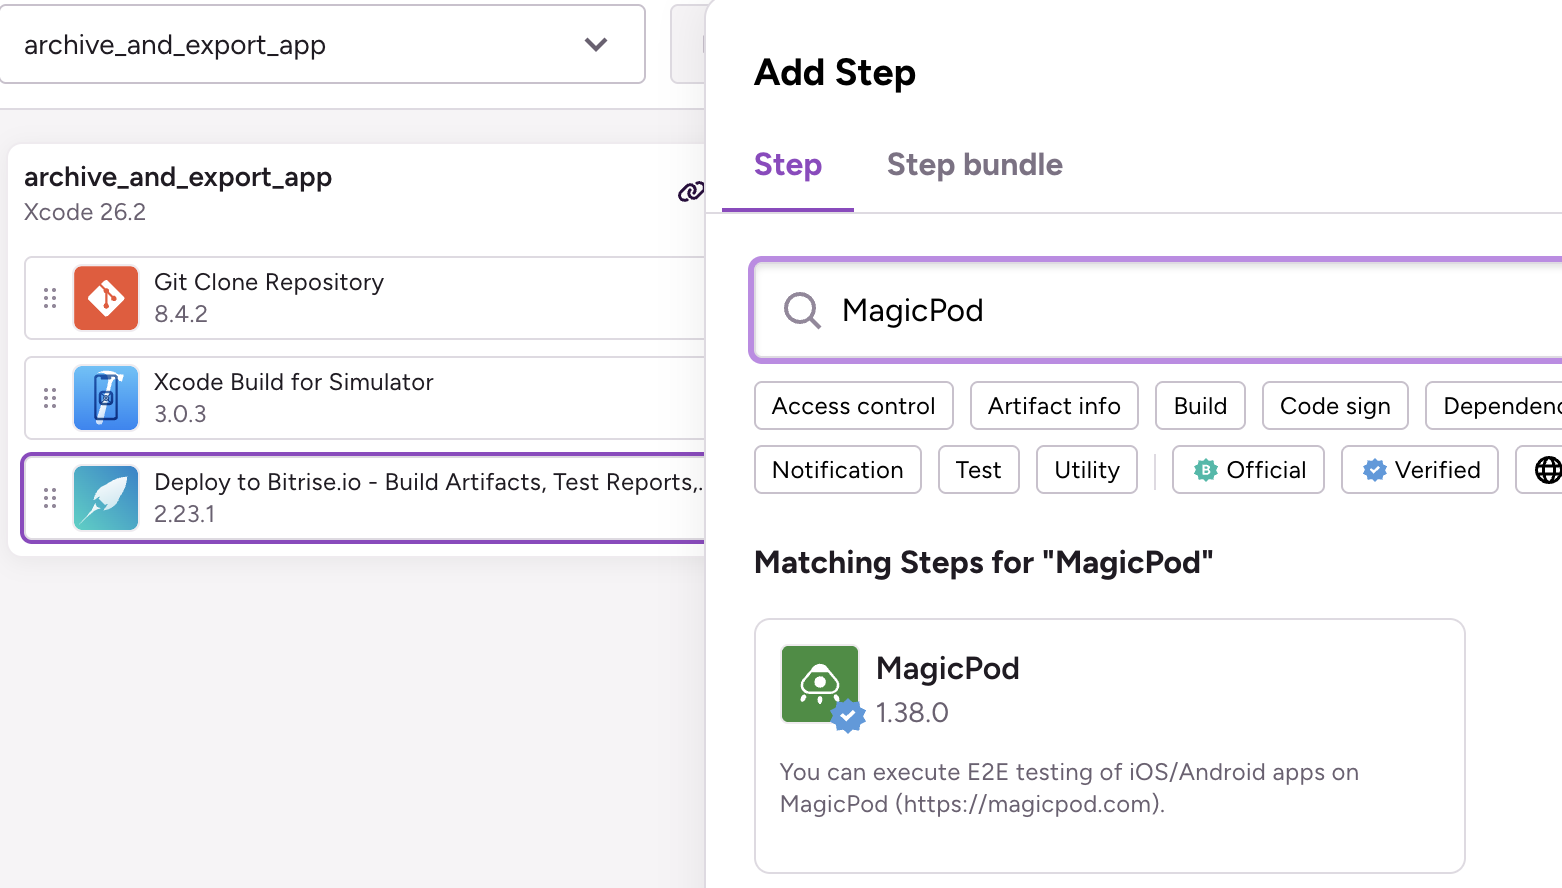Toggle the Dependency category filter
Image resolution: width=1562 pixels, height=888 pixels.
click(x=1494, y=406)
